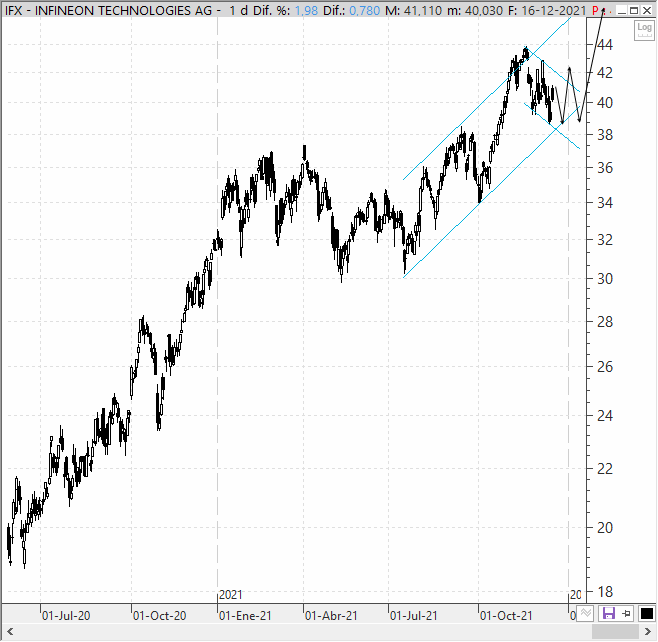Save chart with the purple floppy disk icon
Image resolution: width=658 pixels, height=642 pixels.
coord(608,614)
